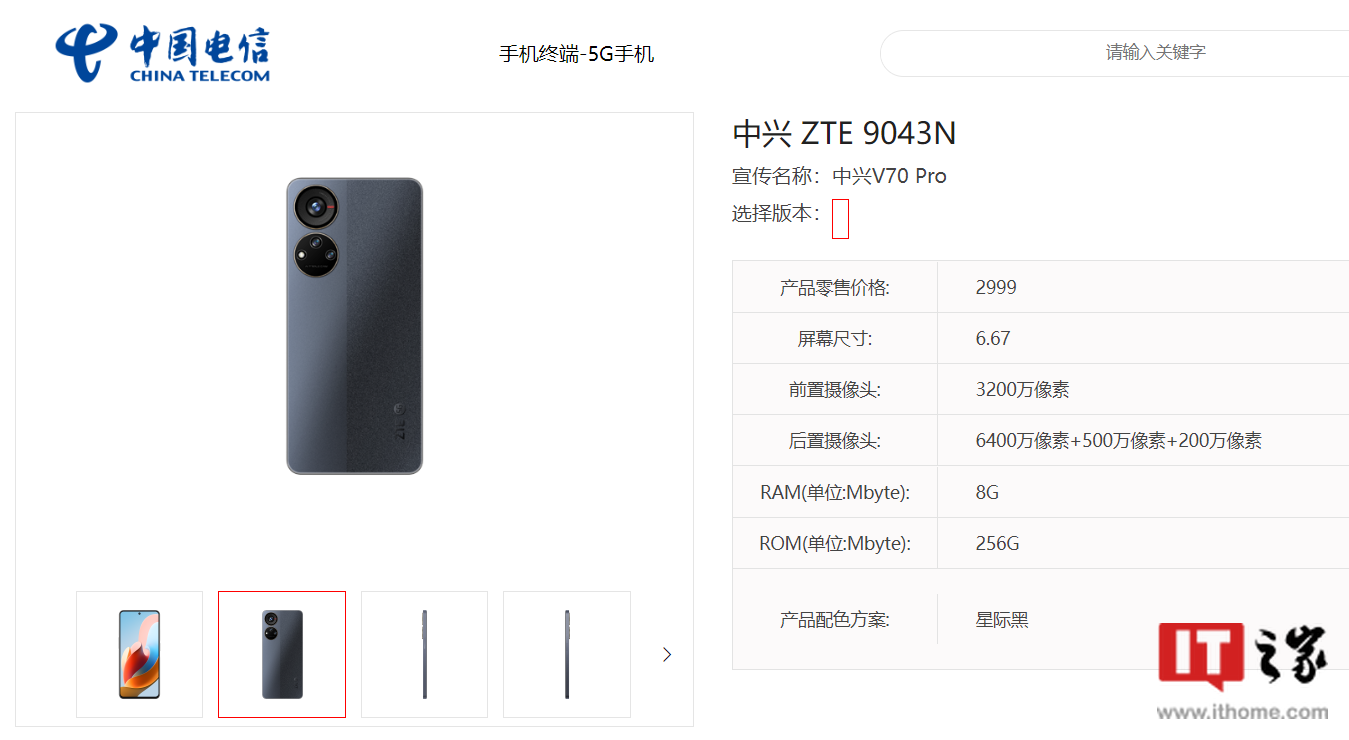The height and width of the screenshot is (740, 1349).
Task: Click the 3200万像素 front camera value
Action: (1022, 389)
